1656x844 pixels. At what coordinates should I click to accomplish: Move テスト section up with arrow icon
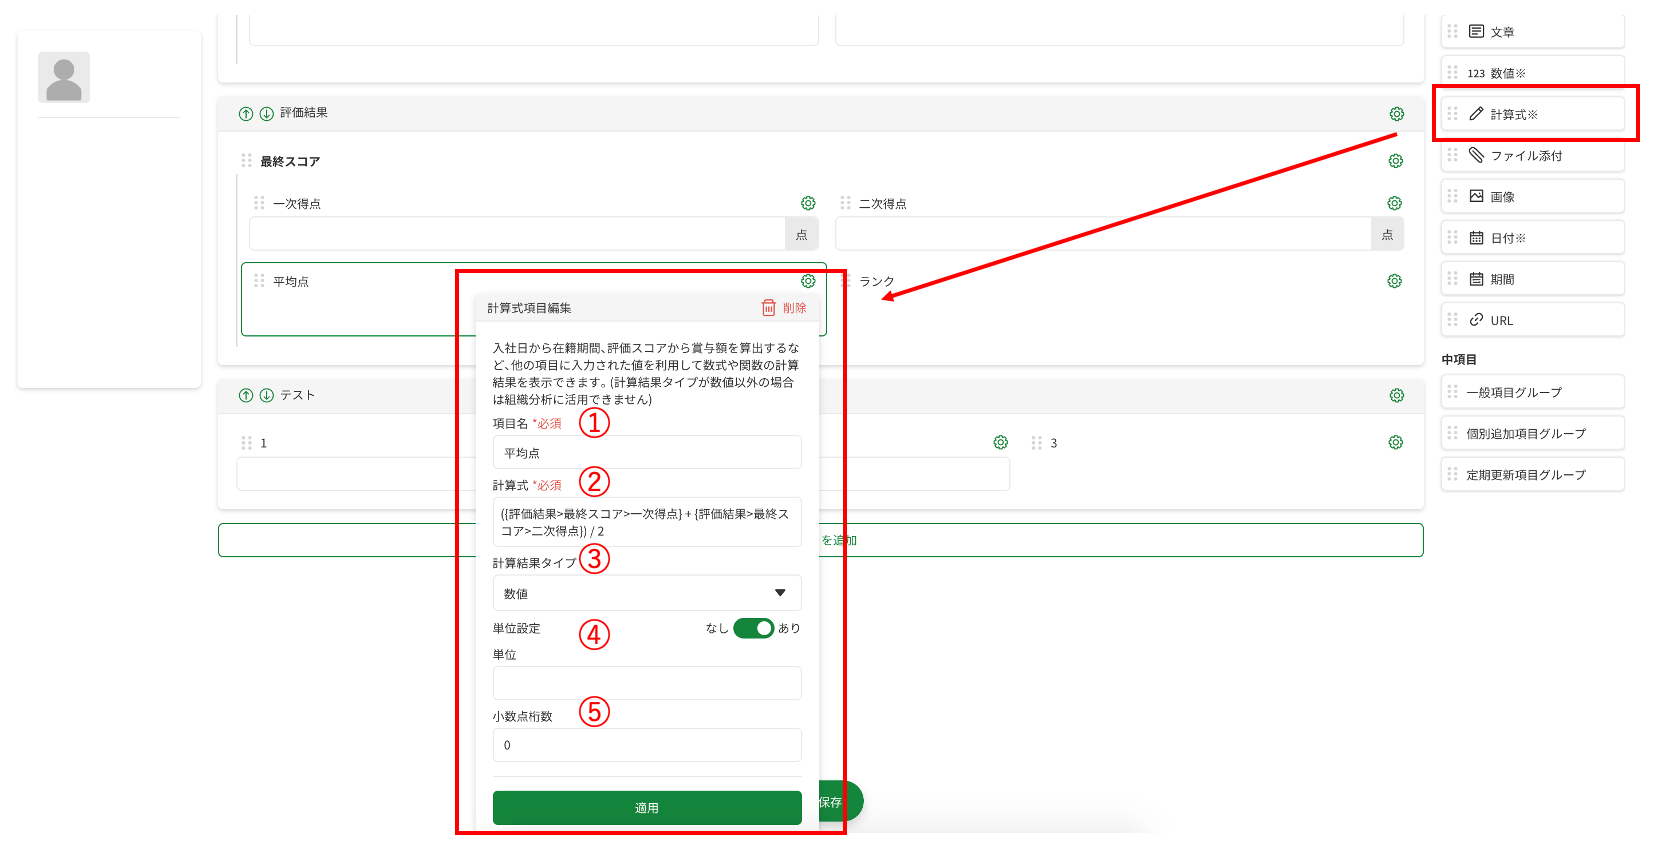246,396
